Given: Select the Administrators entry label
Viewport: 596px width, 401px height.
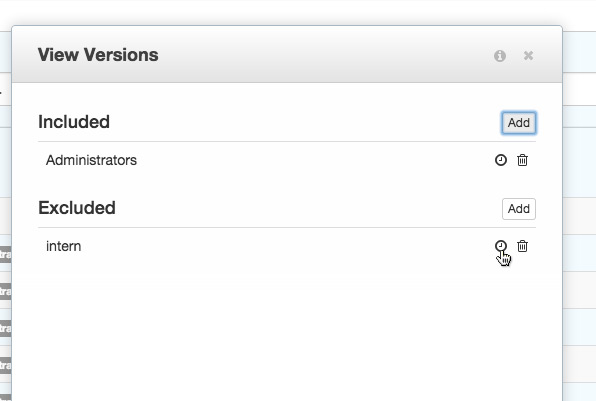Looking at the screenshot, I should tap(91, 160).
